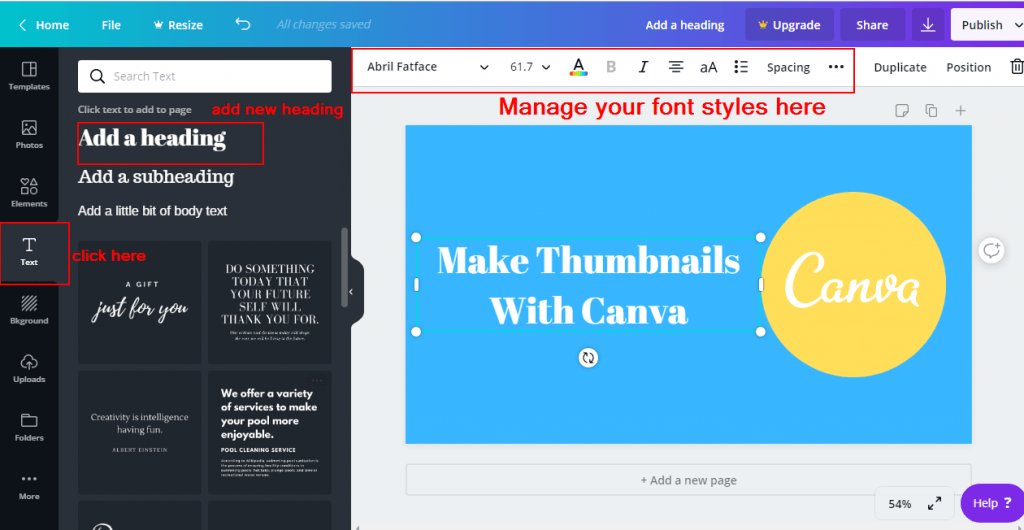Select the yellow Canva circle logo

(x=853, y=285)
